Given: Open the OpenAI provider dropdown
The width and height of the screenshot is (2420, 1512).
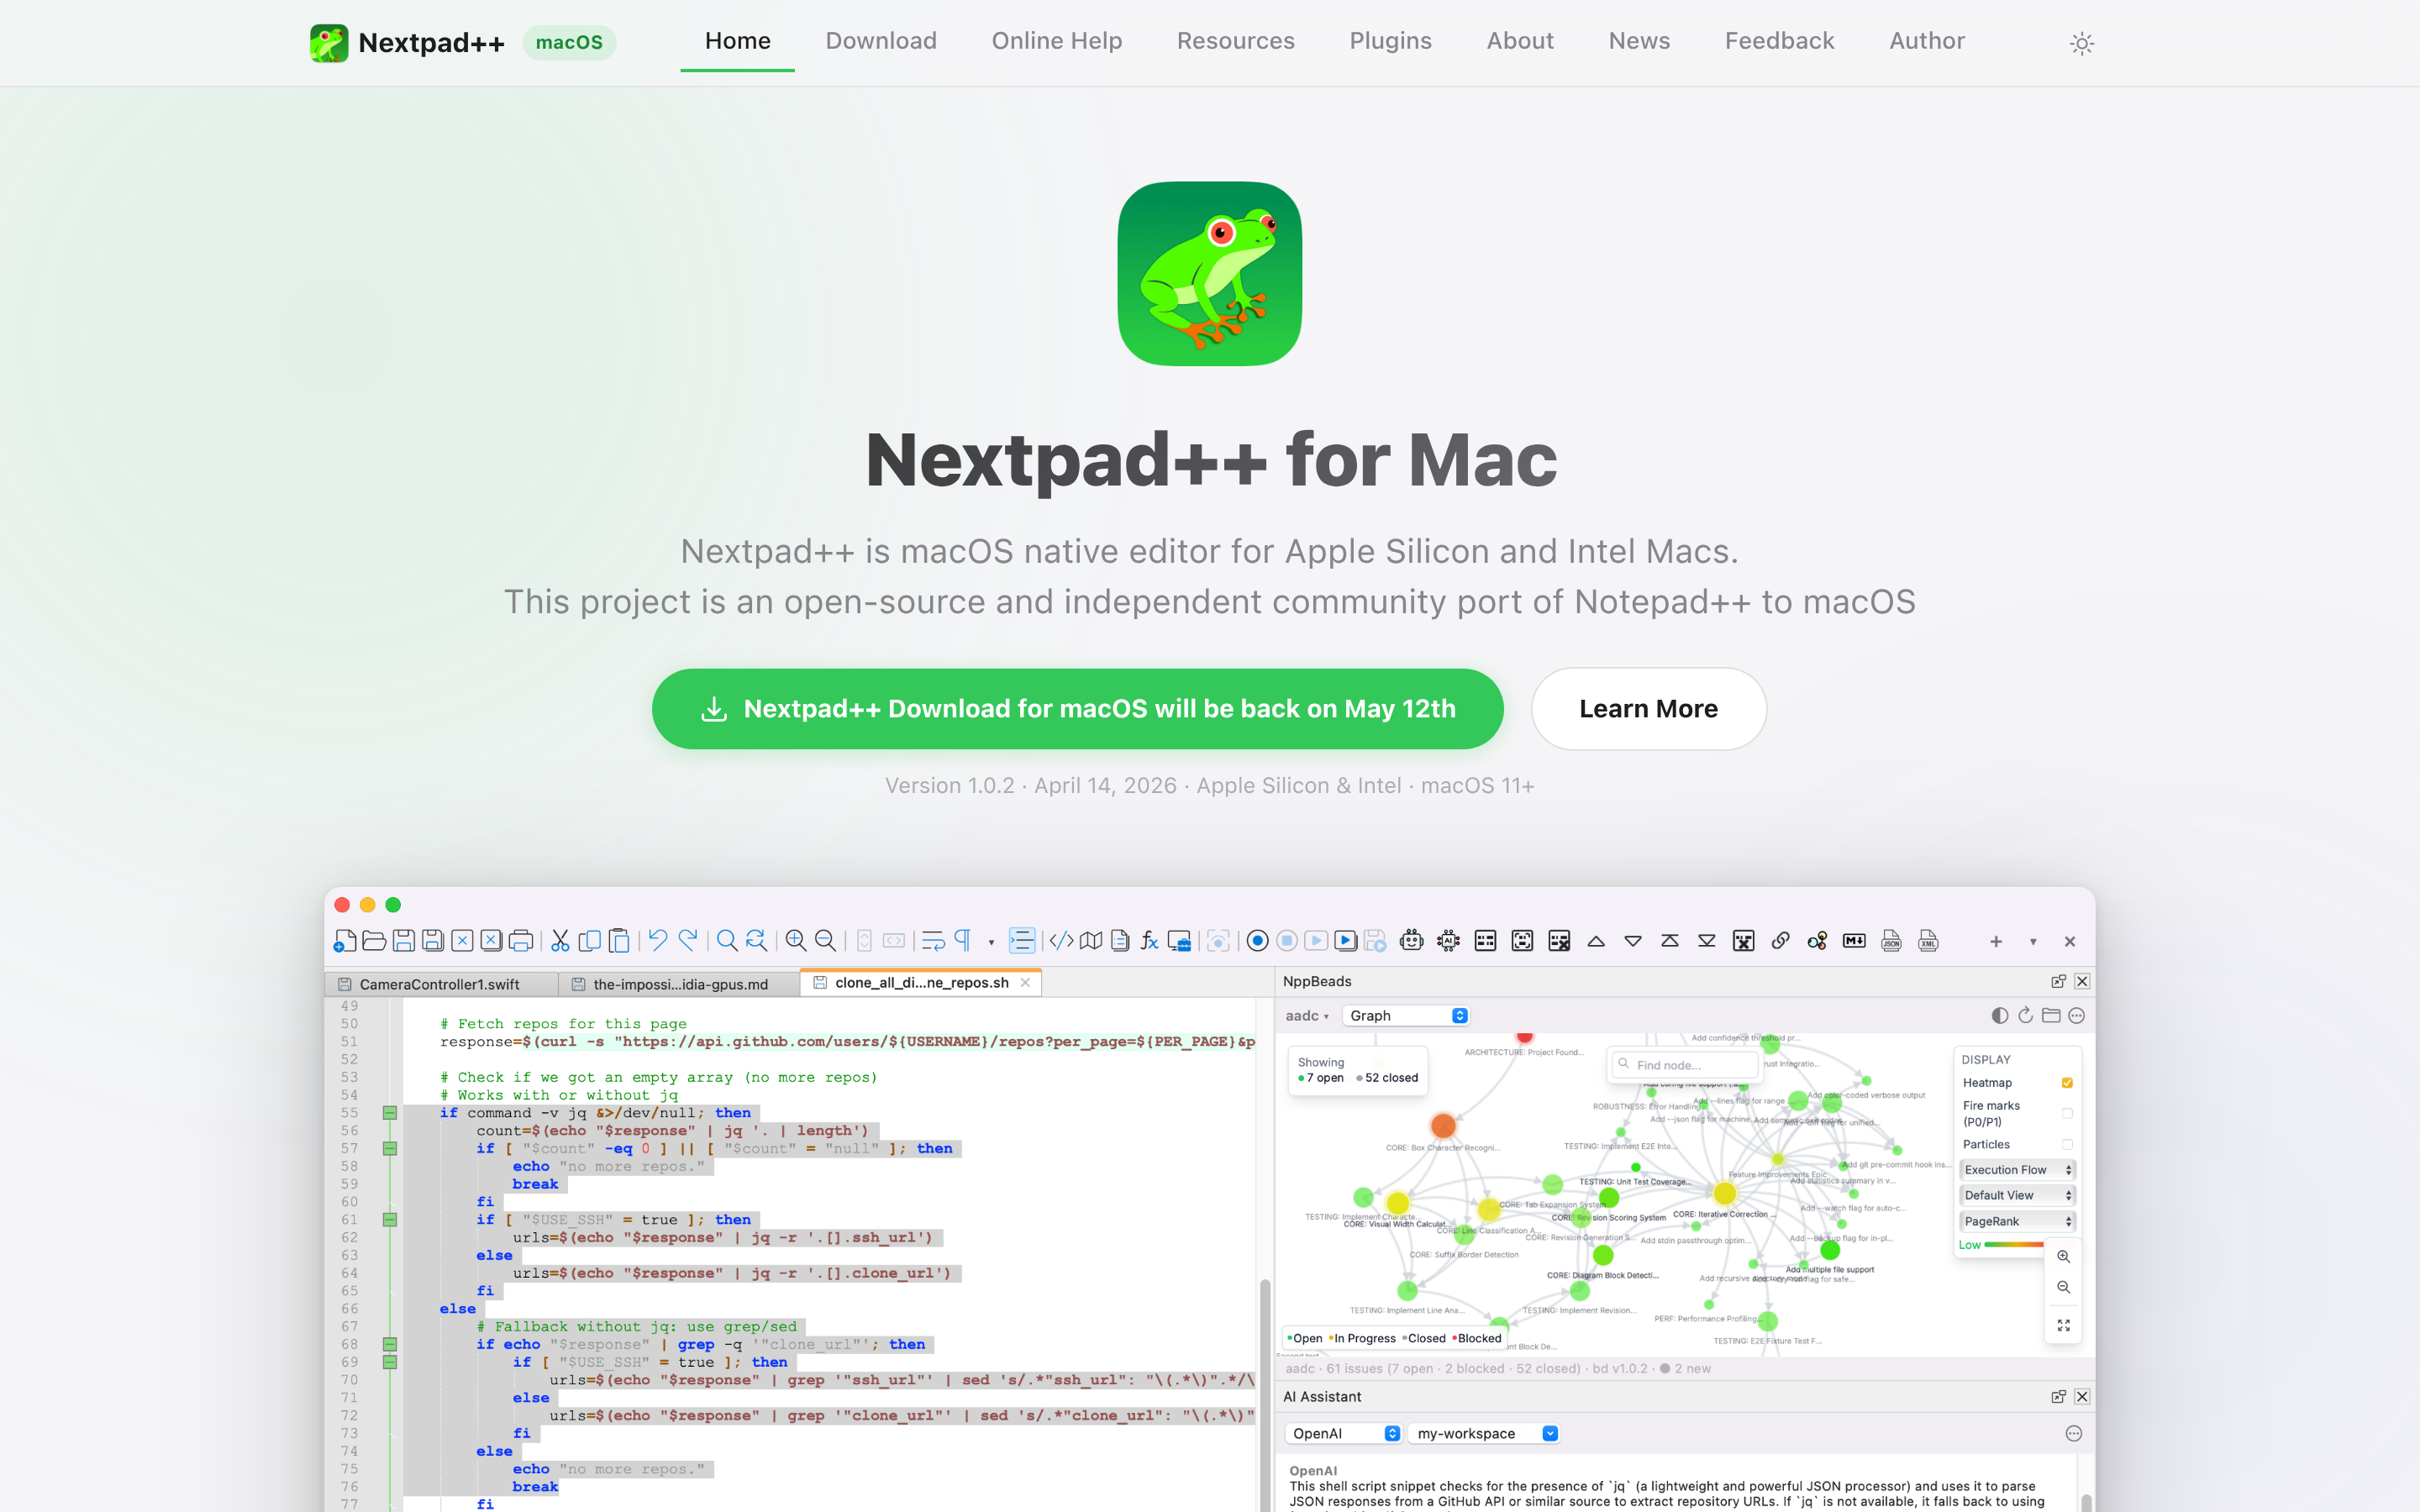Looking at the screenshot, I should point(1344,1433).
